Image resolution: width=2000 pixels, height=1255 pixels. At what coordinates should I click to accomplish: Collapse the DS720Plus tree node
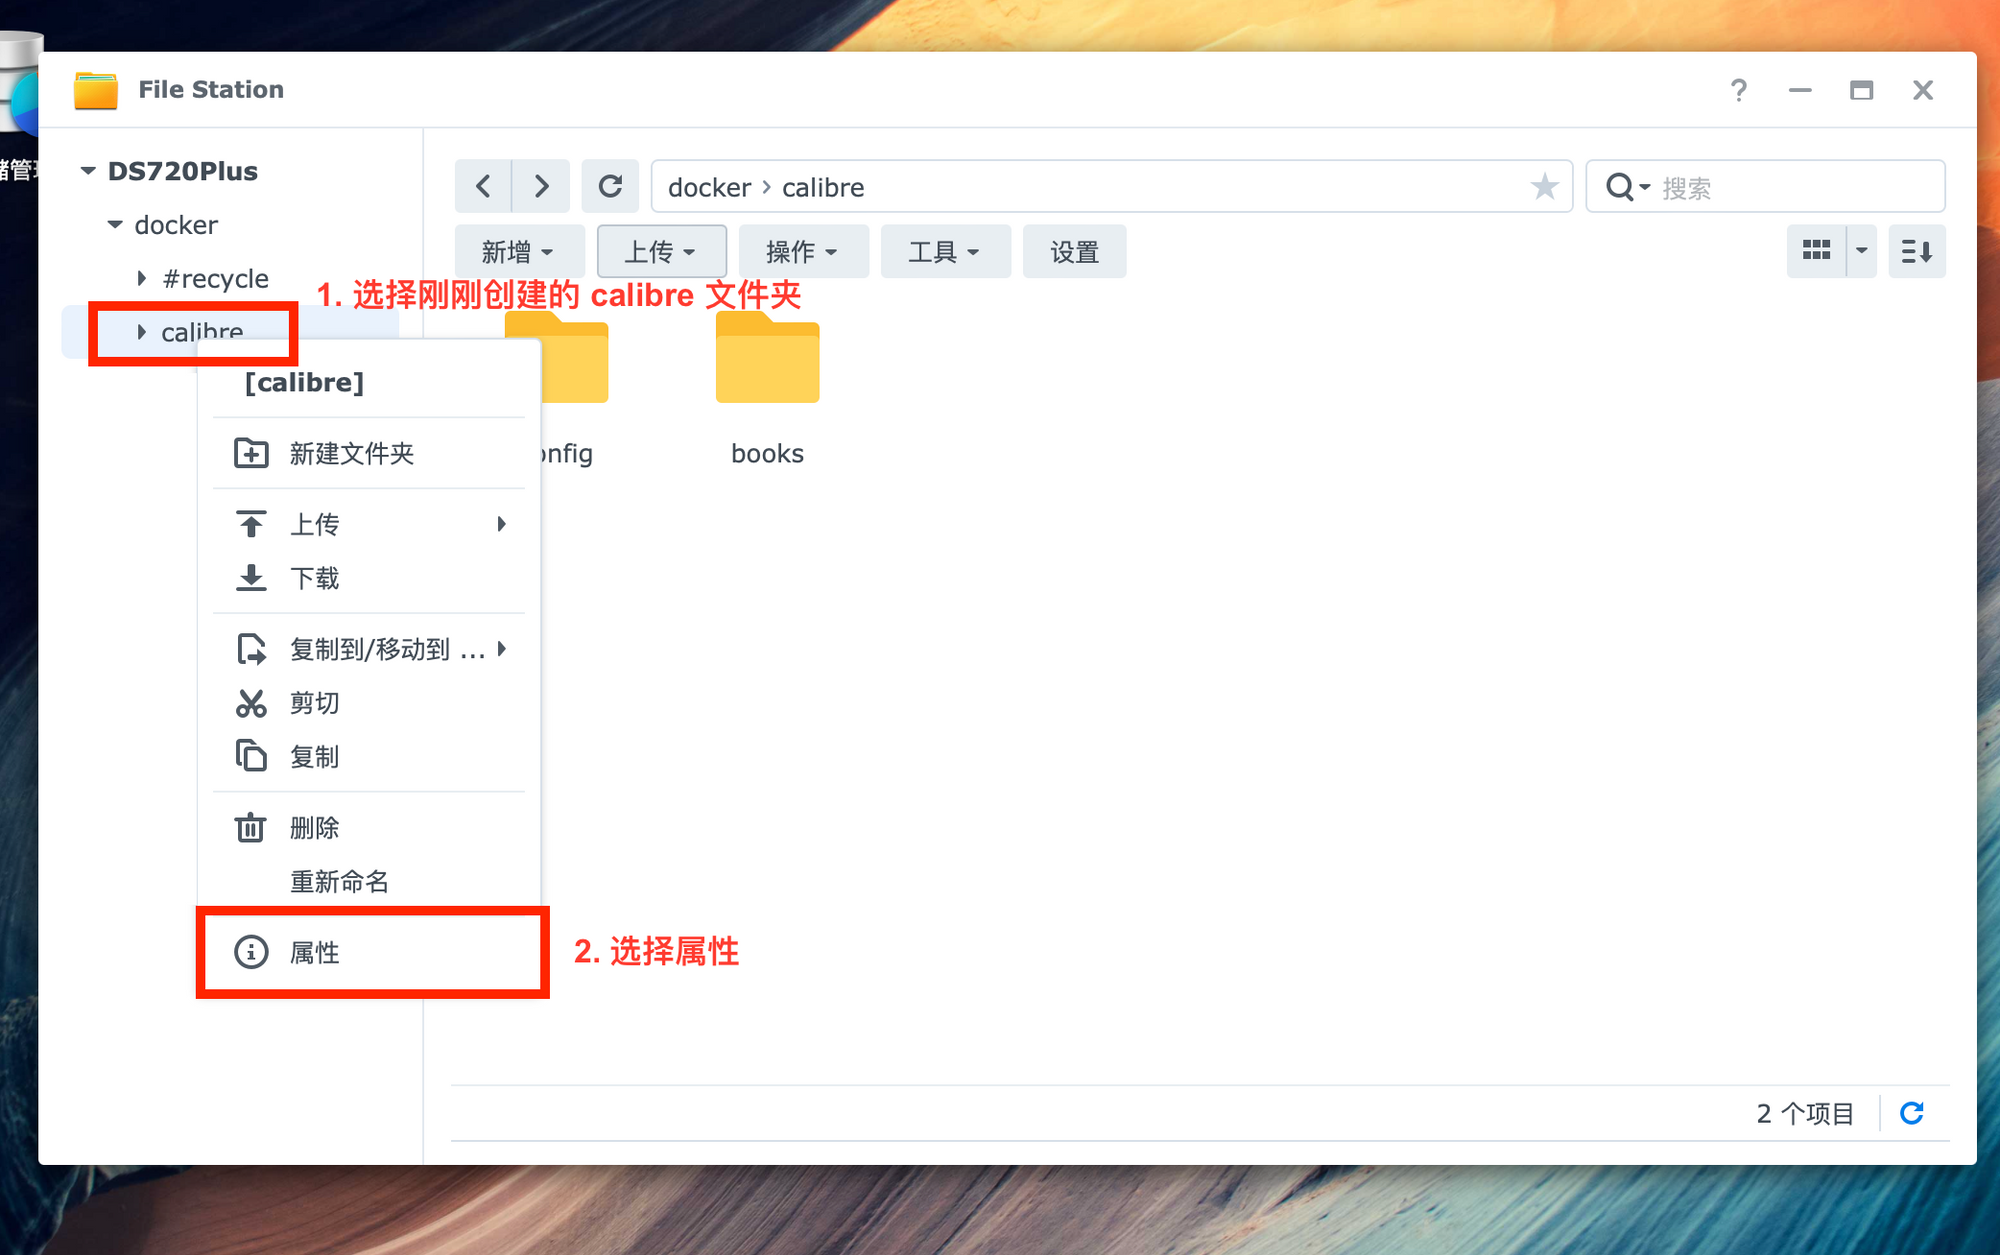point(88,171)
